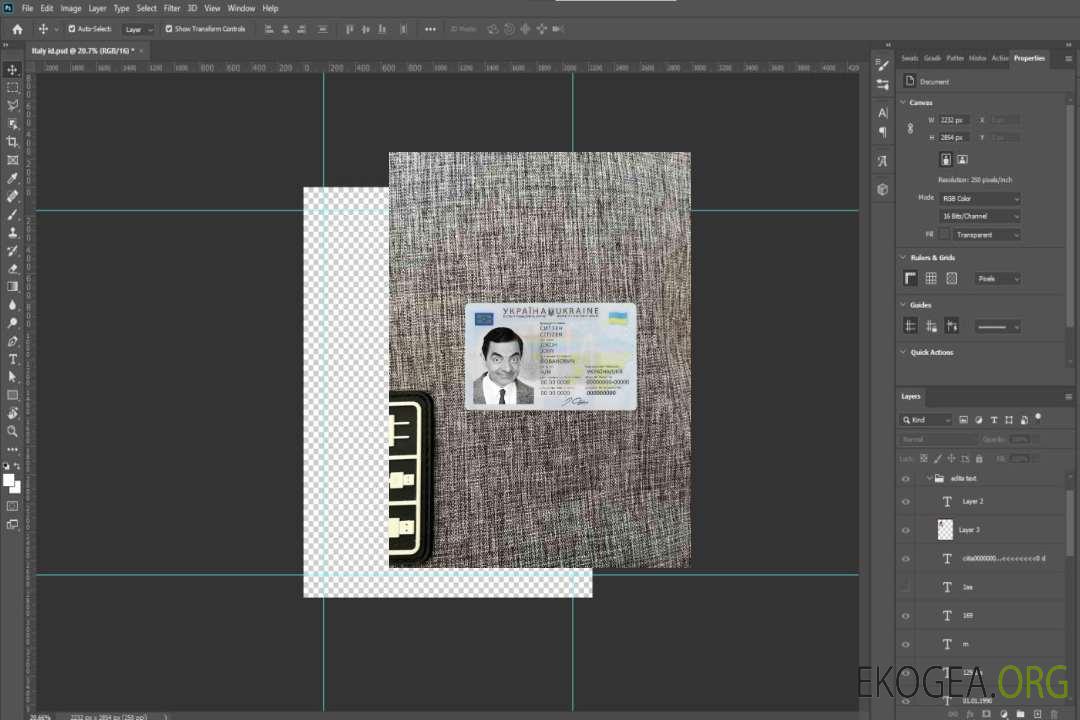Screen dimensions: 1080x720
Task: Select the Eyedropper tool
Action: [x=13, y=178]
